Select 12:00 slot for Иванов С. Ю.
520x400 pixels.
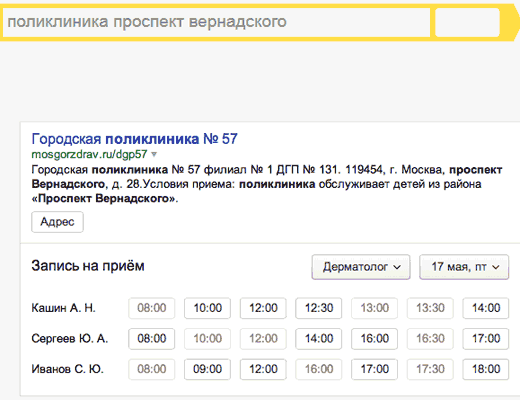[x=263, y=369]
